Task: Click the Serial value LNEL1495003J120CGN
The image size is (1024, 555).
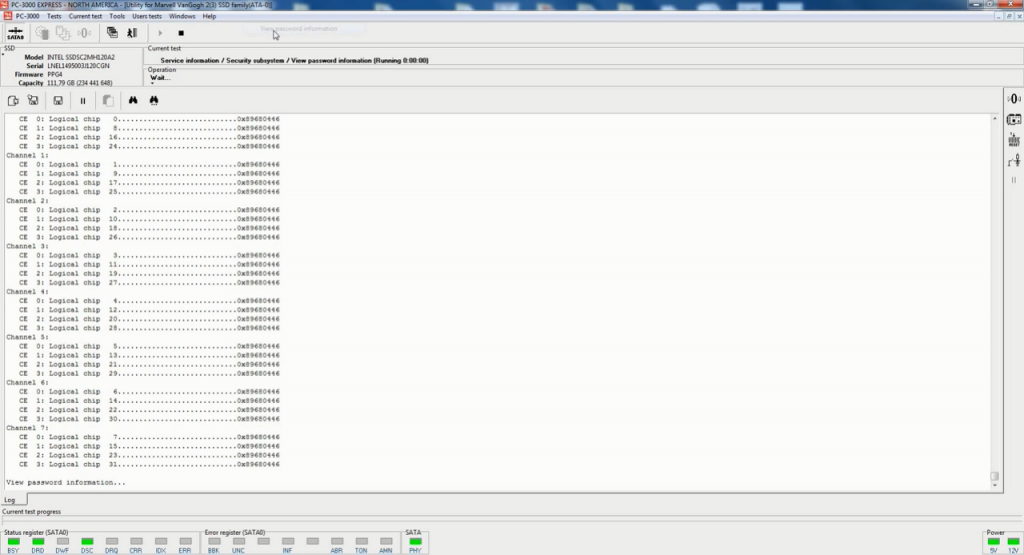Action: pos(78,66)
